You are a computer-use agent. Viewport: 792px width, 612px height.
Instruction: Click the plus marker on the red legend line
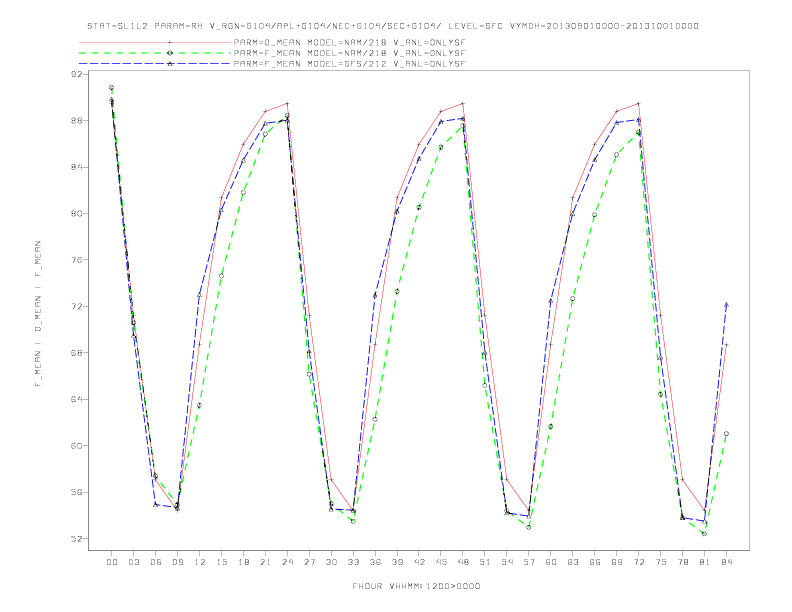(x=170, y=42)
